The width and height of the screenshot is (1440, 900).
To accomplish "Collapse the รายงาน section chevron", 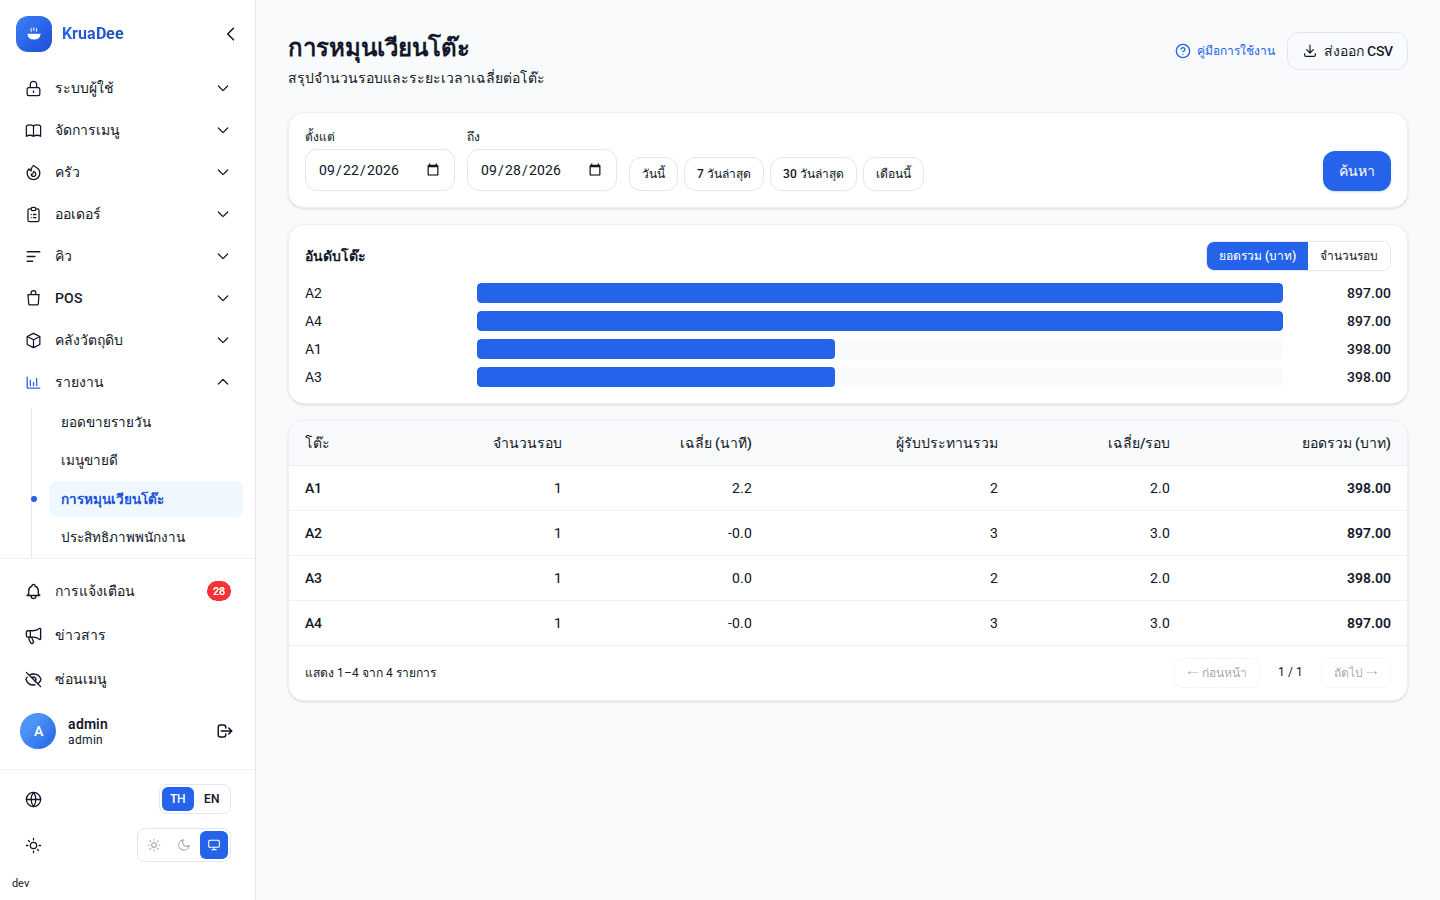I will [x=223, y=382].
